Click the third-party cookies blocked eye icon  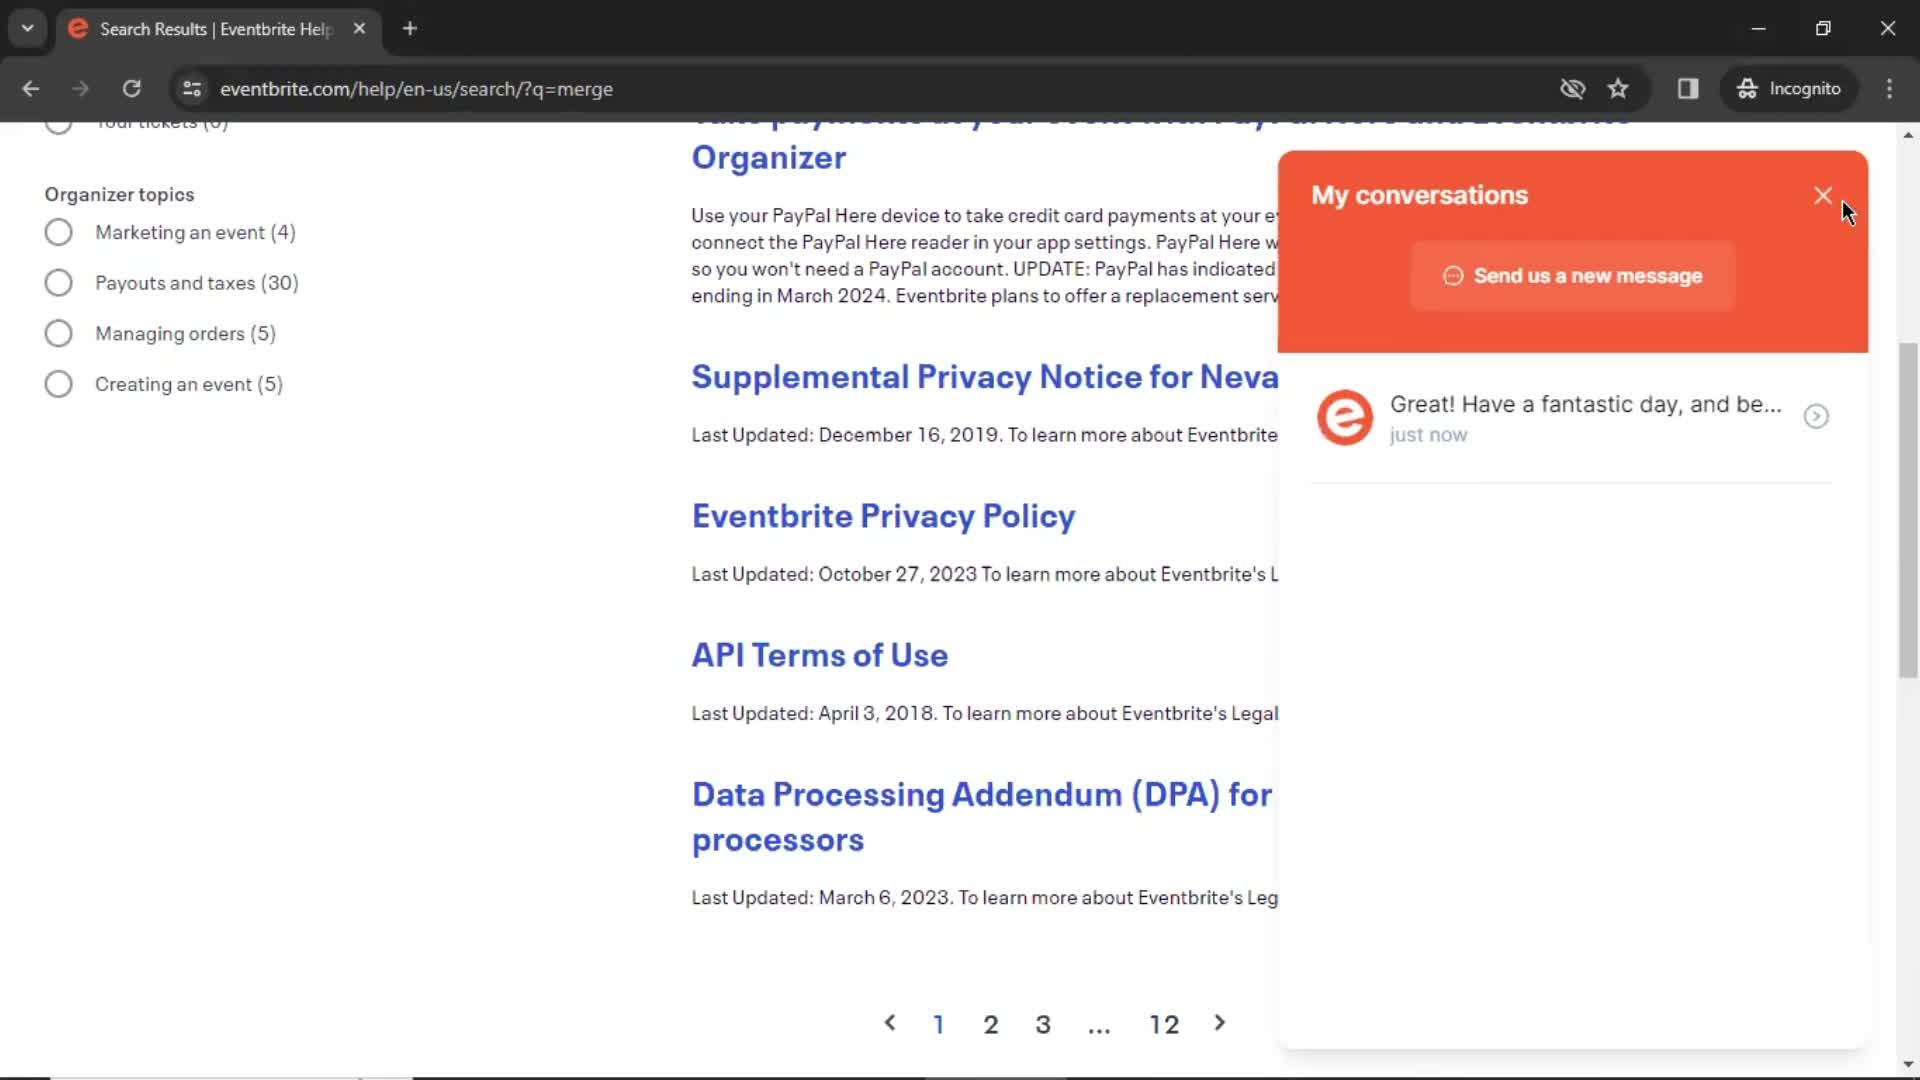point(1572,89)
